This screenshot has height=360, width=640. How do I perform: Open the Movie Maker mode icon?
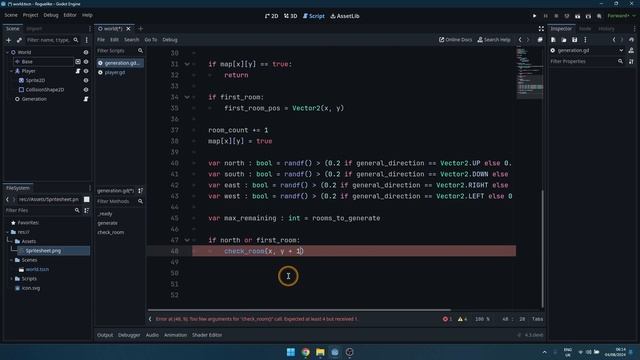(599, 16)
